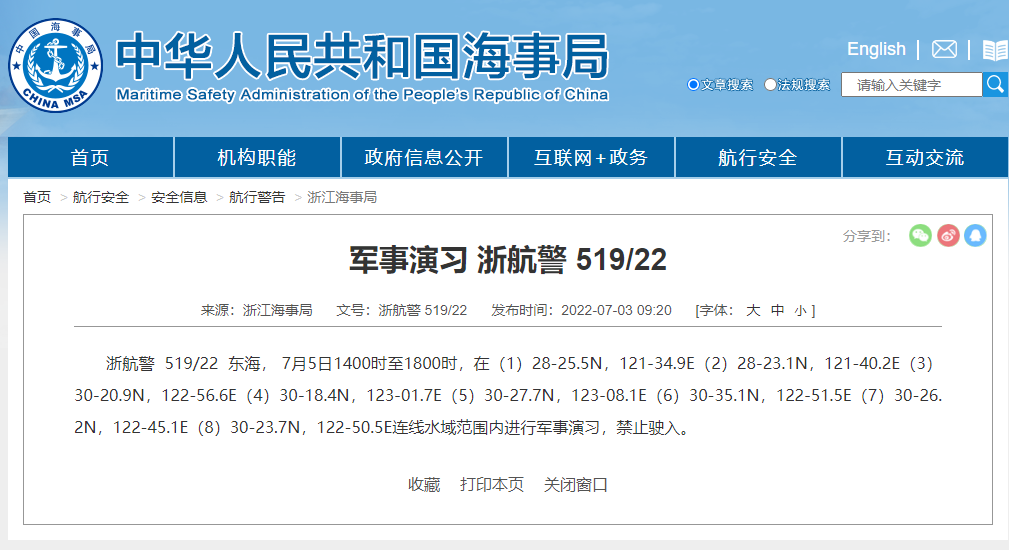
Task: Share article via green WeChat icon
Action: point(920,235)
